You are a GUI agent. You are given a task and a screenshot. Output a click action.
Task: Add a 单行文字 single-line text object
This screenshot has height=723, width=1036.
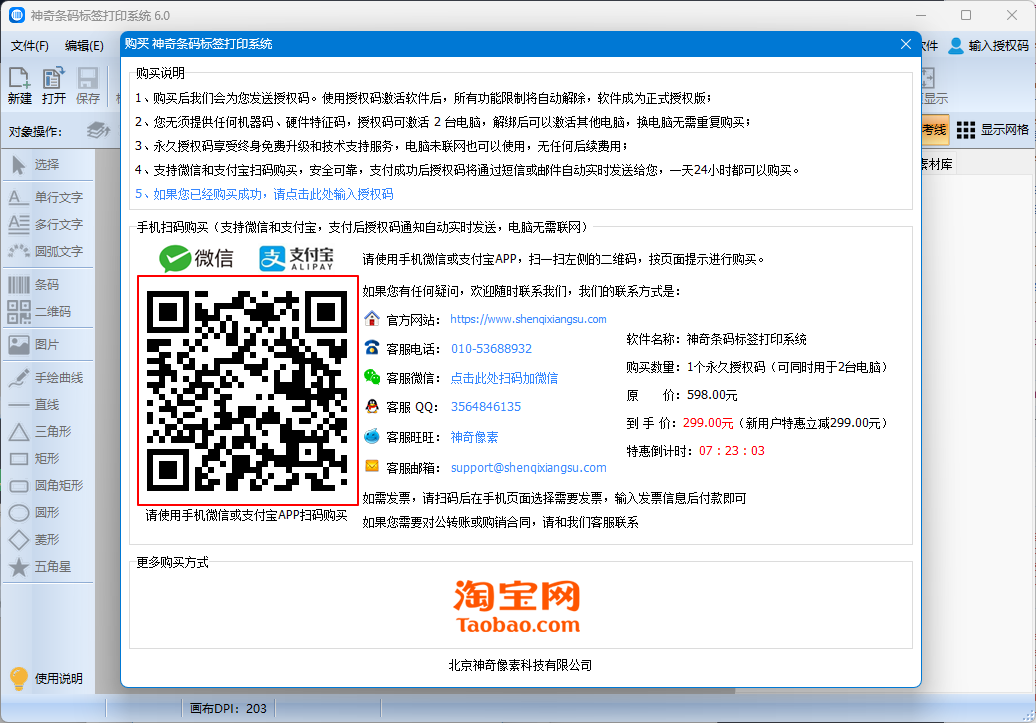tap(46, 197)
